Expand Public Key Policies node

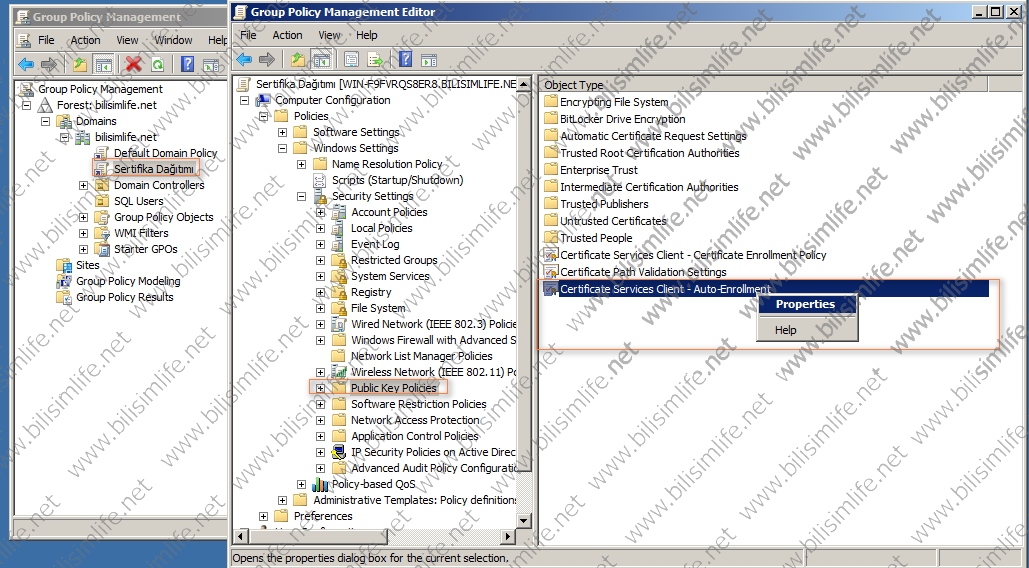[320, 388]
